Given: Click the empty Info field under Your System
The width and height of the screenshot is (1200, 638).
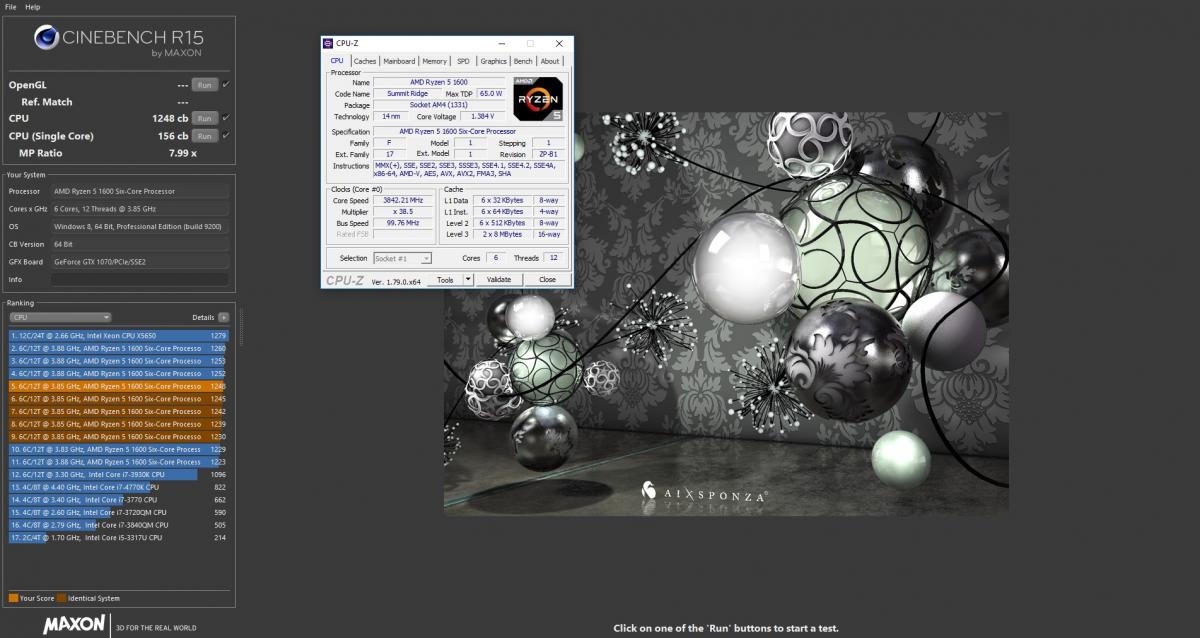Looking at the screenshot, I should pyautogui.click(x=140, y=279).
